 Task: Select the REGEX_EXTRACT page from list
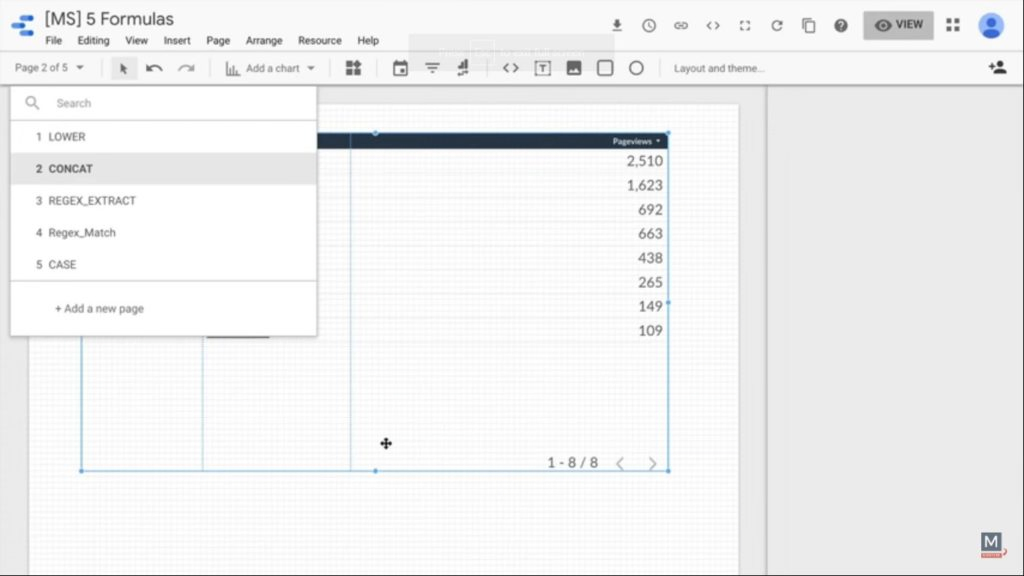[x=92, y=201]
